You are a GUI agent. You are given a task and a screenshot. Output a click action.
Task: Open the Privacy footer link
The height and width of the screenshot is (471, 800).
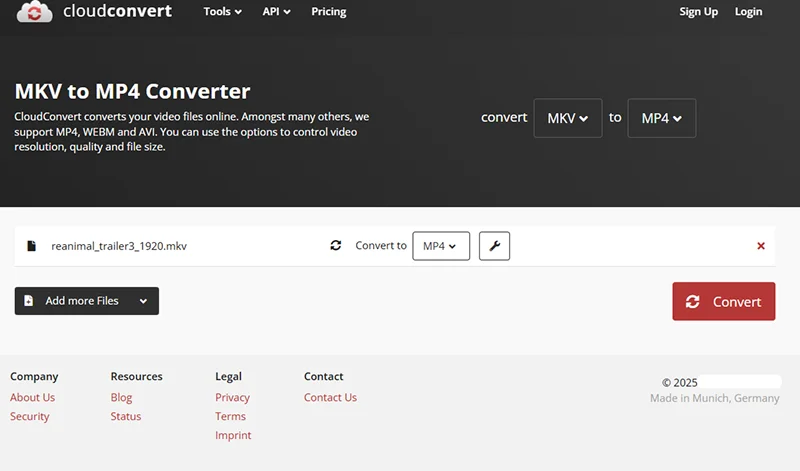(x=232, y=397)
